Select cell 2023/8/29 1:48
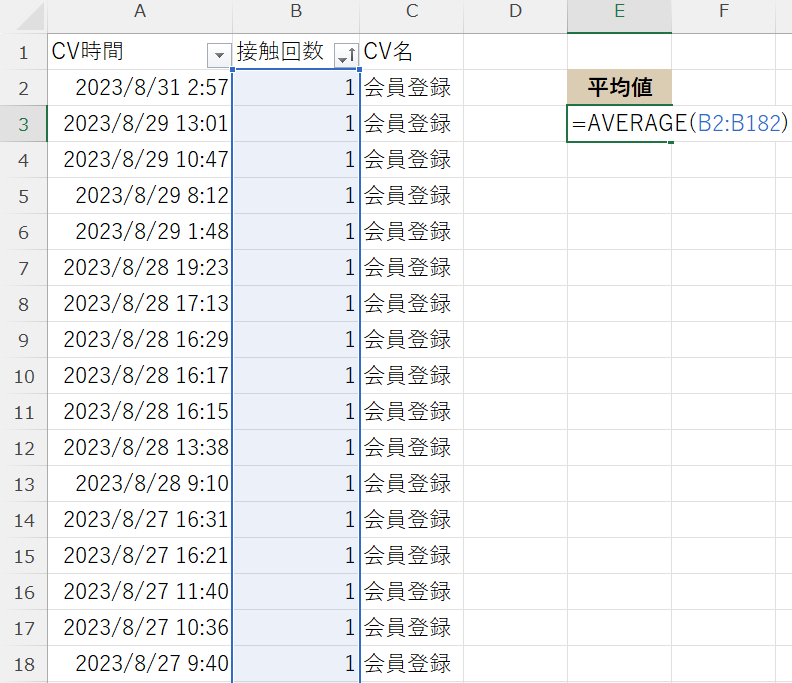The width and height of the screenshot is (792, 683). pyautogui.click(x=140, y=231)
